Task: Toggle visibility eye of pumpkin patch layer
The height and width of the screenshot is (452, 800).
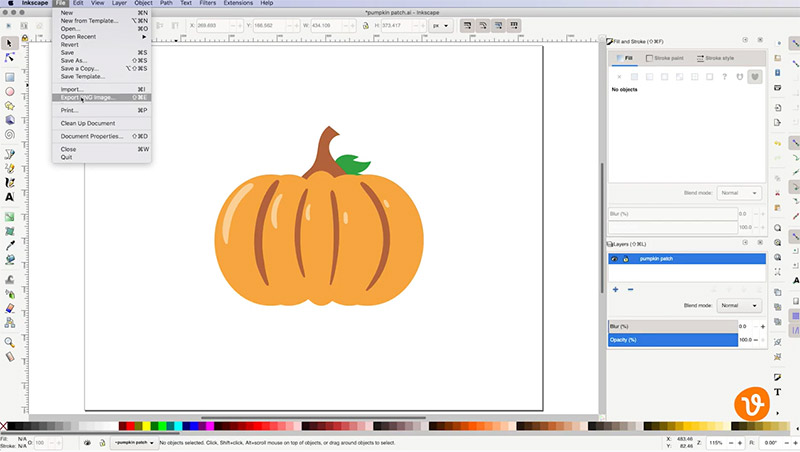Action: click(x=614, y=259)
